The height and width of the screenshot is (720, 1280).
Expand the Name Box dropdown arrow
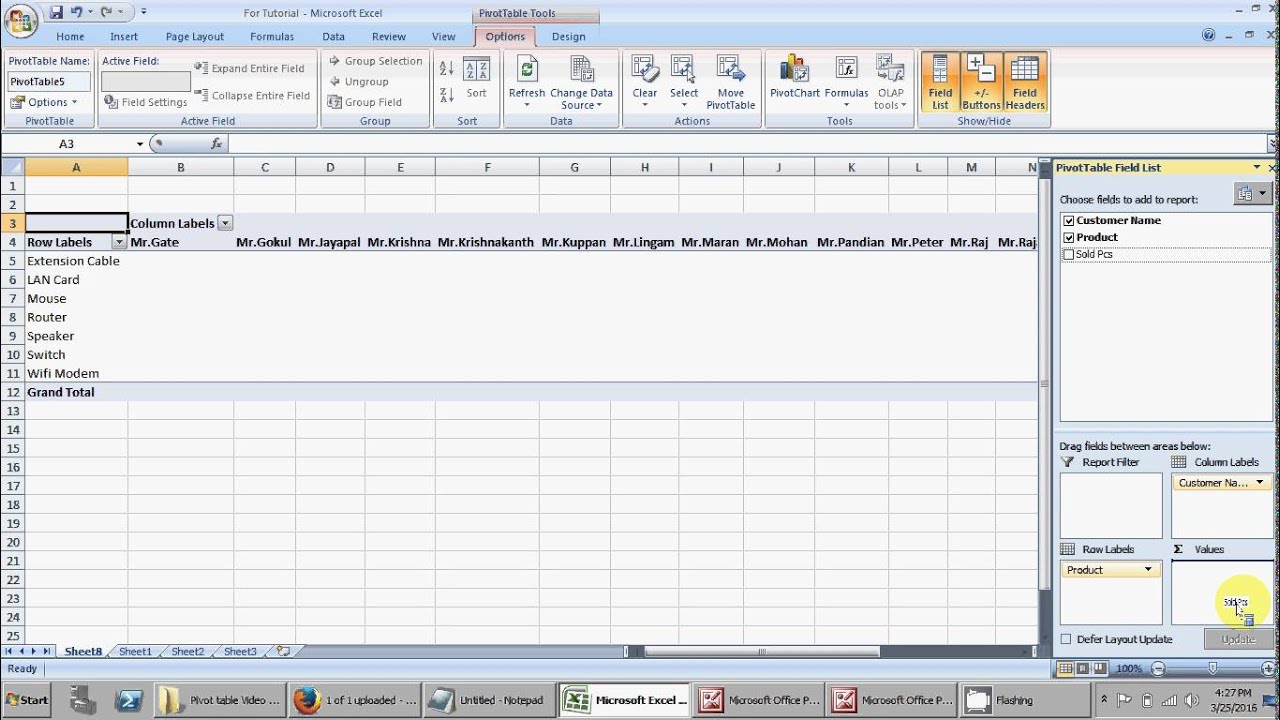coord(139,144)
